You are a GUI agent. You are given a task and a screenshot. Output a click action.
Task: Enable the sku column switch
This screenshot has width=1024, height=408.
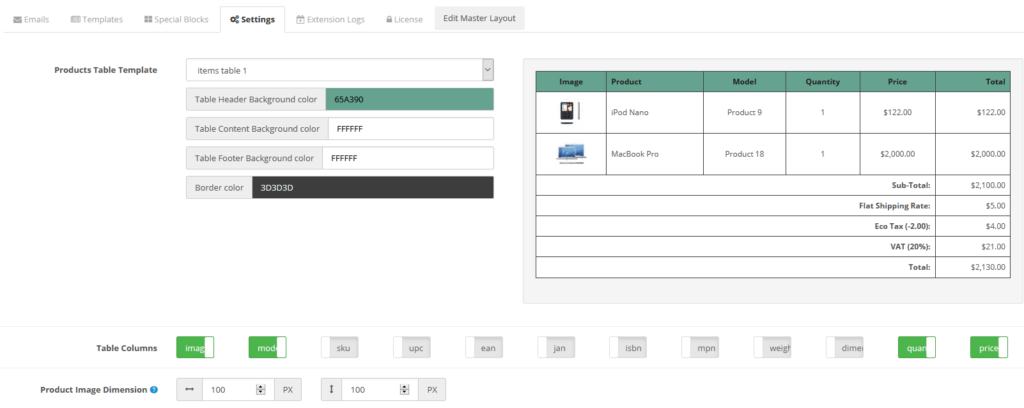point(340,347)
